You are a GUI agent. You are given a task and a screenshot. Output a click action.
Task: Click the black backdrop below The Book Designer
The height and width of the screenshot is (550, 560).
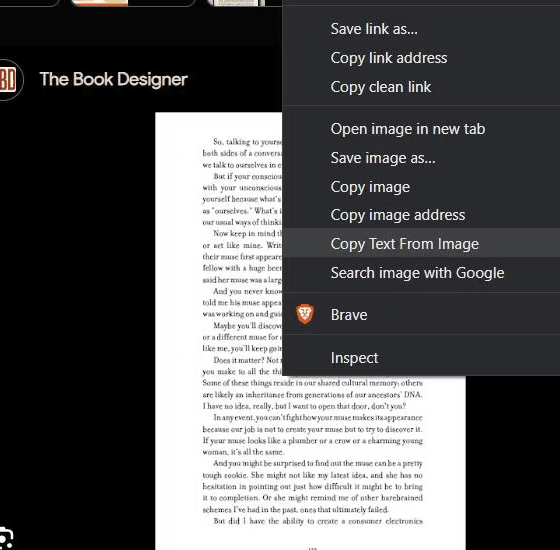(77, 286)
